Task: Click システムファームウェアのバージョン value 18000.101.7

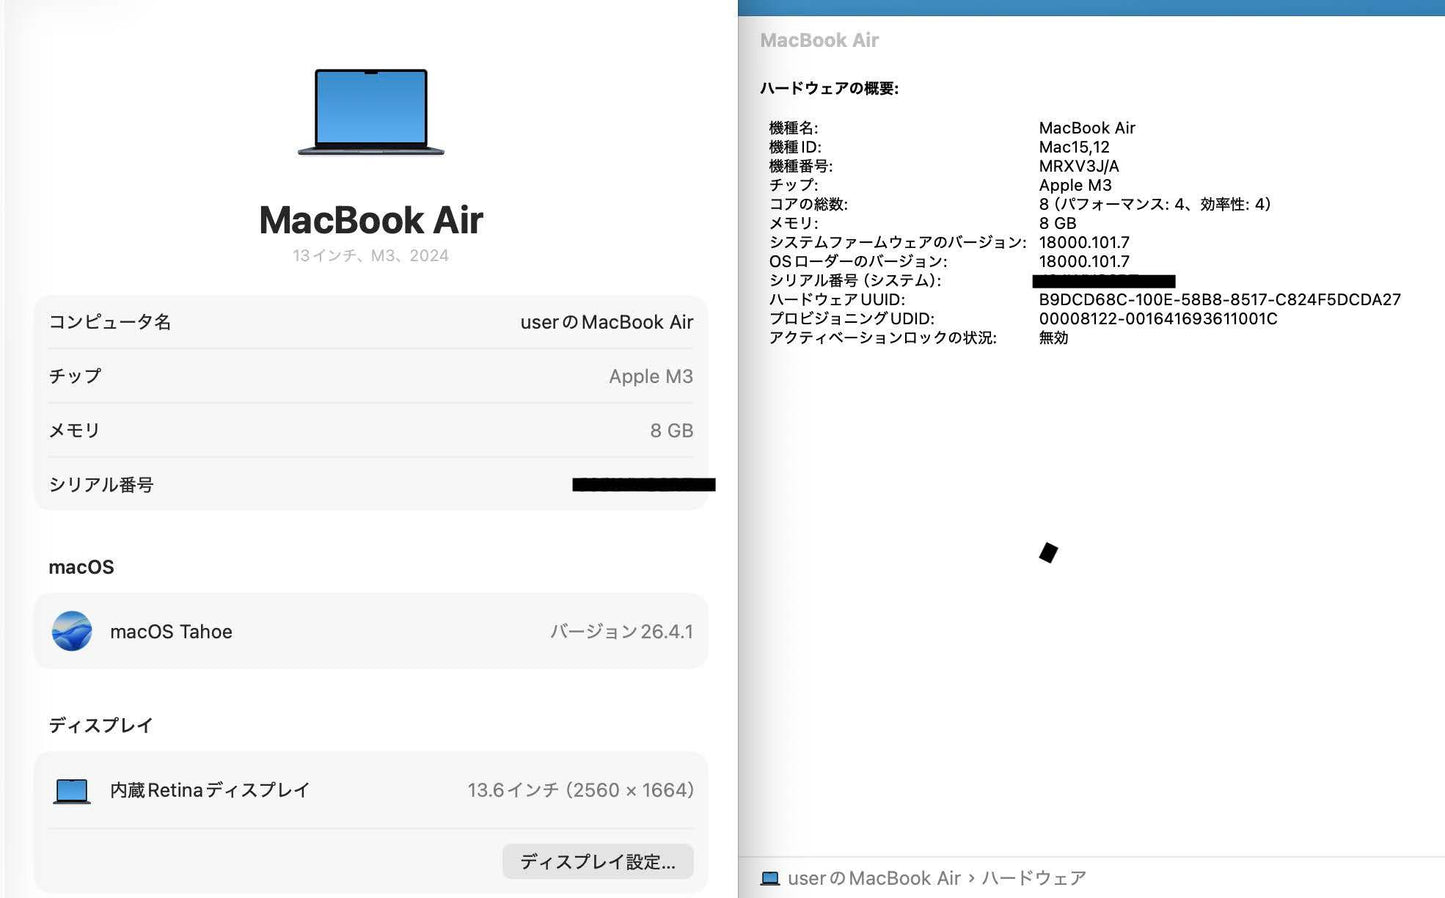Action: pyautogui.click(x=1084, y=242)
